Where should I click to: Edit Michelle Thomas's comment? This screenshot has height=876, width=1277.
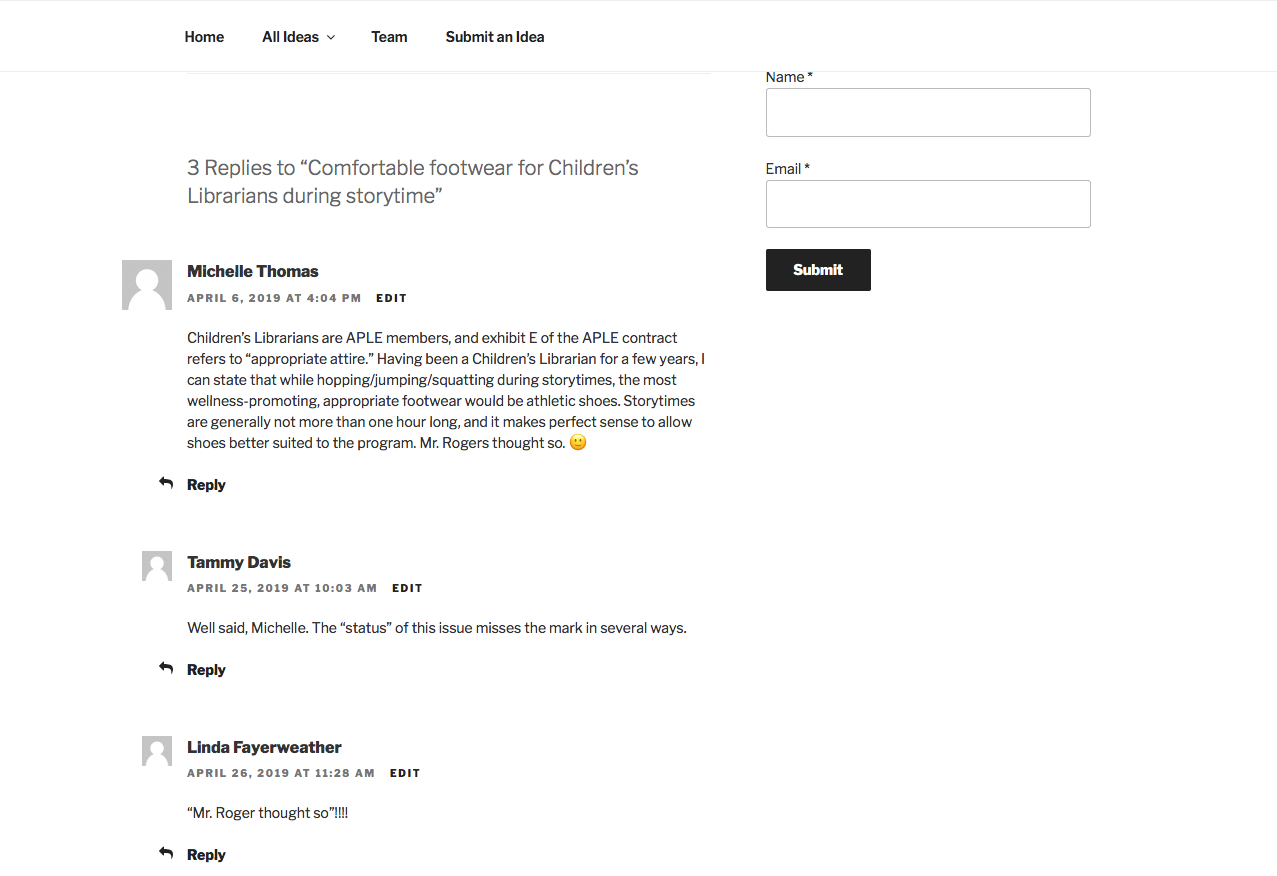tap(392, 298)
